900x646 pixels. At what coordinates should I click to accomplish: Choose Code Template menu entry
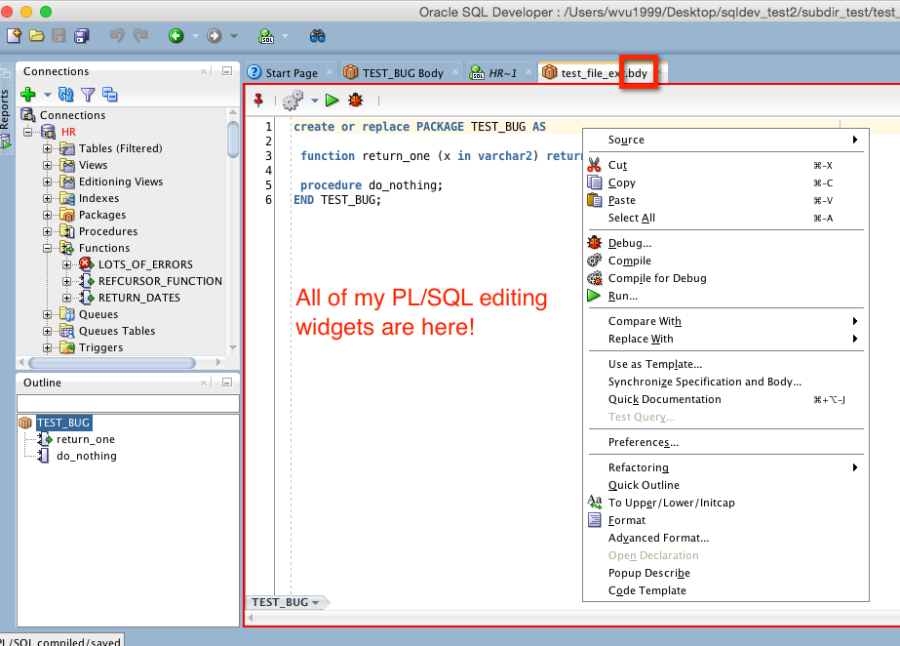point(726,590)
